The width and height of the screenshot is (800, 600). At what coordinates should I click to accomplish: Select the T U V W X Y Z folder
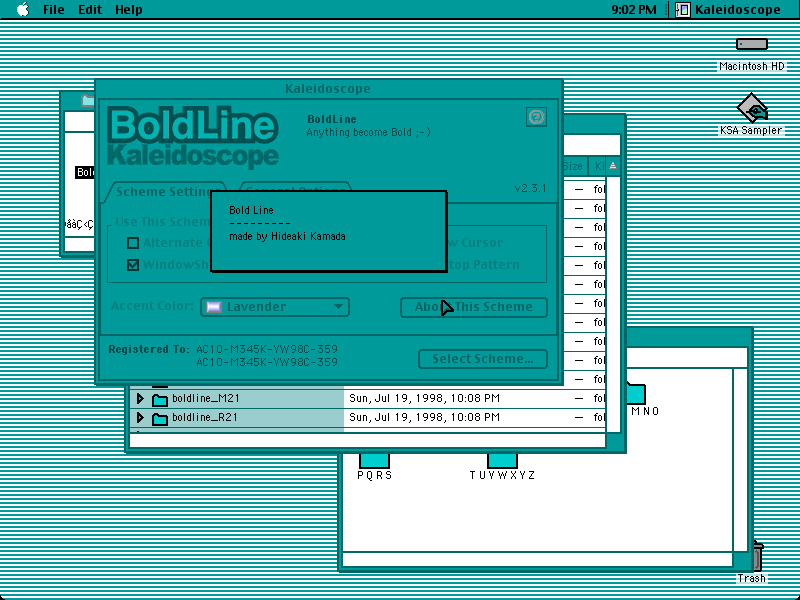coord(503,461)
